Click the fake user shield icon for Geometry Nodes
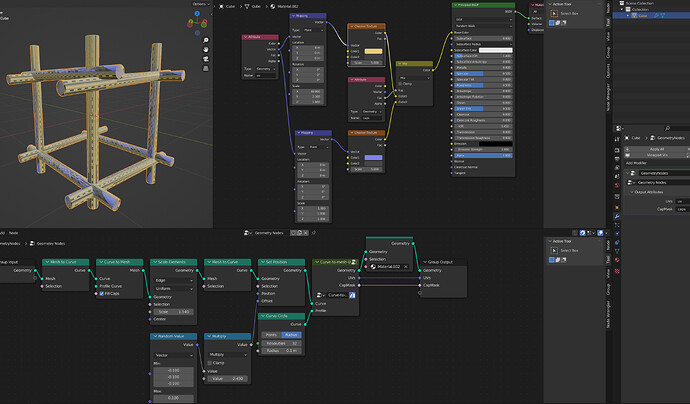The height and width of the screenshot is (404, 690). pyautogui.click(x=293, y=233)
